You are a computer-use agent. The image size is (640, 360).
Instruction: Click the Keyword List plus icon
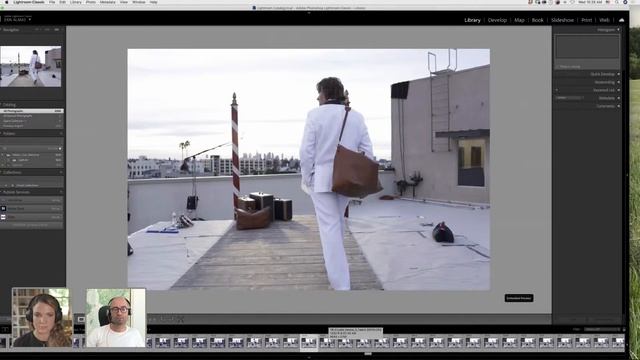557,90
